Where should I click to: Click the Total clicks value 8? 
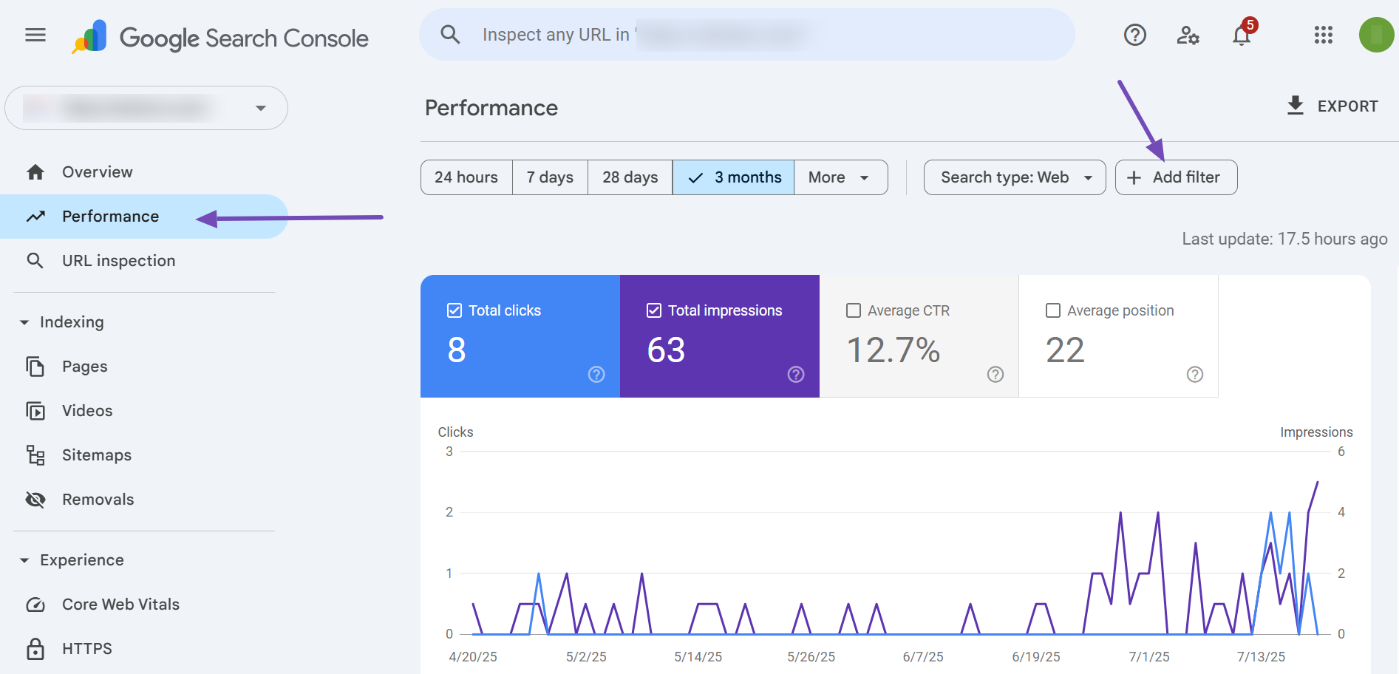457,350
